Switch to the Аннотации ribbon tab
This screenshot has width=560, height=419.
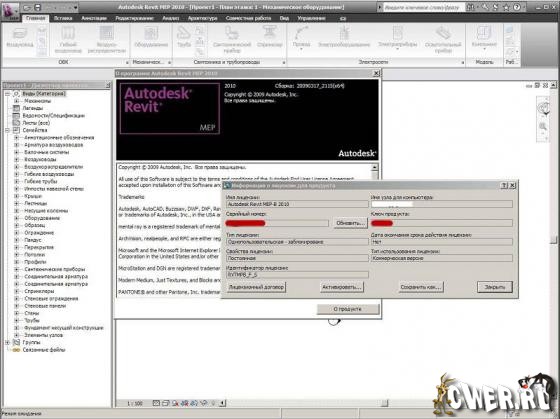pyautogui.click(x=94, y=18)
